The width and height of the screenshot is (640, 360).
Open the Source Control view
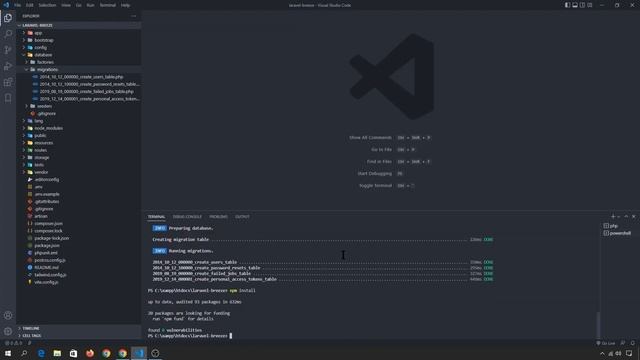[x=8, y=50]
